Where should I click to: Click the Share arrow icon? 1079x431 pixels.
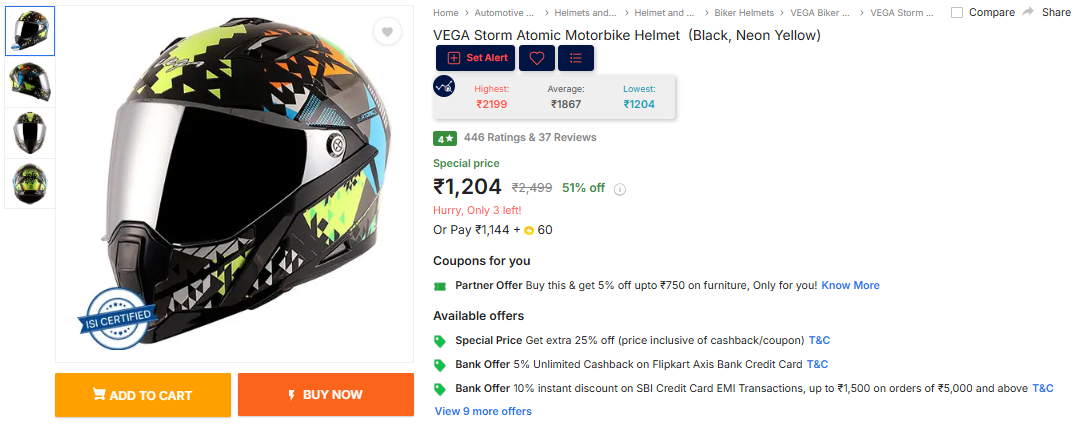[x=1027, y=12]
